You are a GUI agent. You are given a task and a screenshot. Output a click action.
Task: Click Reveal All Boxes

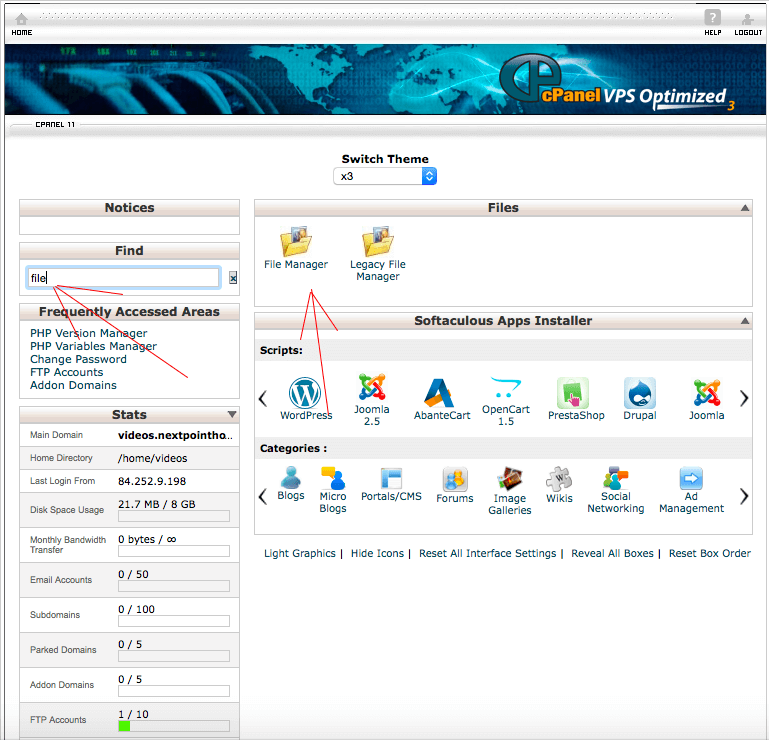612,553
